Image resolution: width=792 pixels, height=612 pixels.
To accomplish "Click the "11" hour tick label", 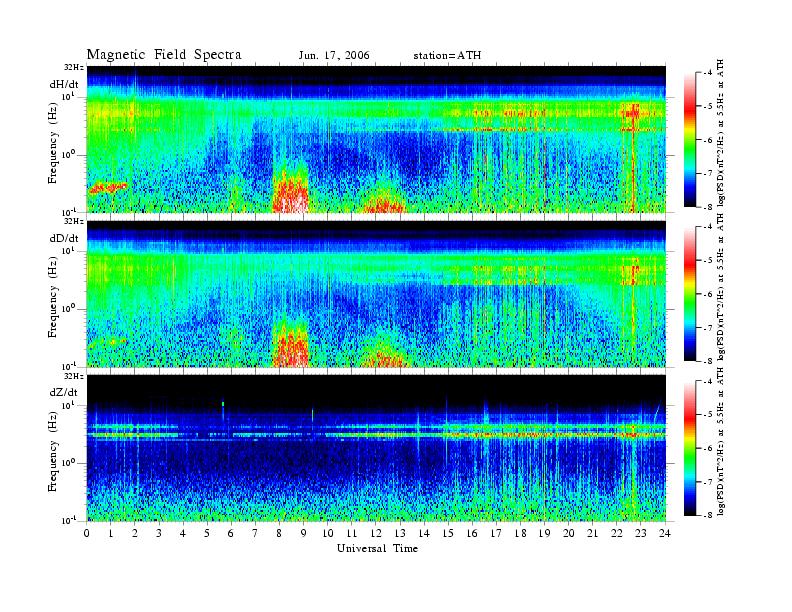I will 352,533.
